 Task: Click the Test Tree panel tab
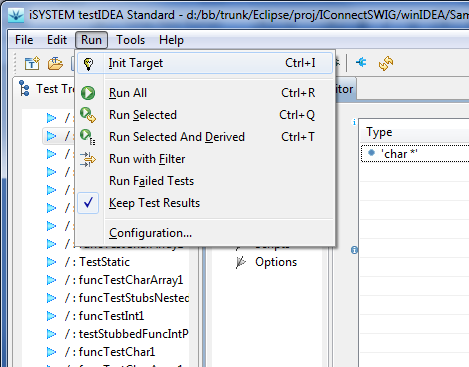[47, 89]
